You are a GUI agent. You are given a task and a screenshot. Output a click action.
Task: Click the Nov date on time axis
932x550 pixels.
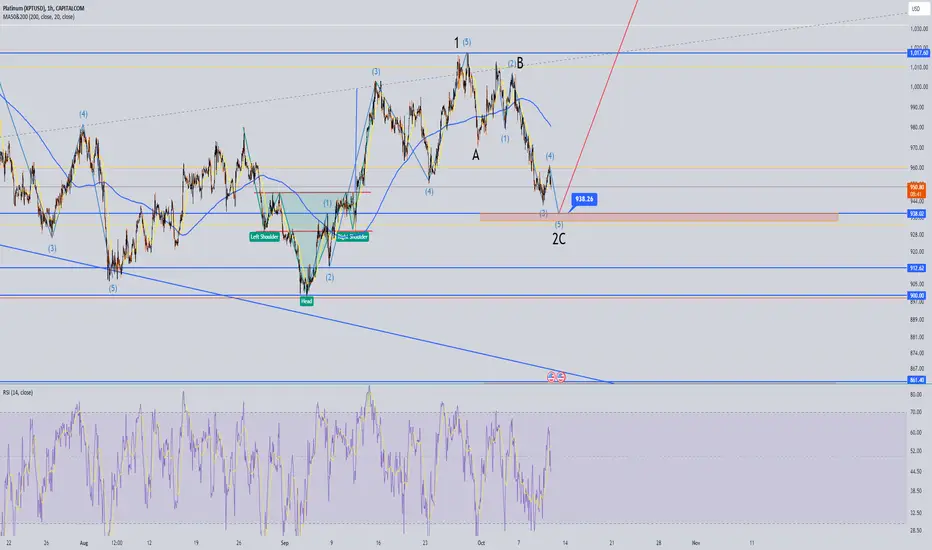695,543
